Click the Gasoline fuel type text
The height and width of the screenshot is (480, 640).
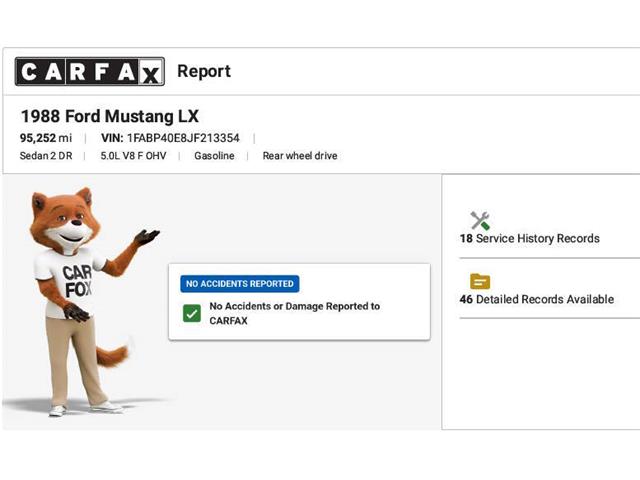(x=214, y=156)
